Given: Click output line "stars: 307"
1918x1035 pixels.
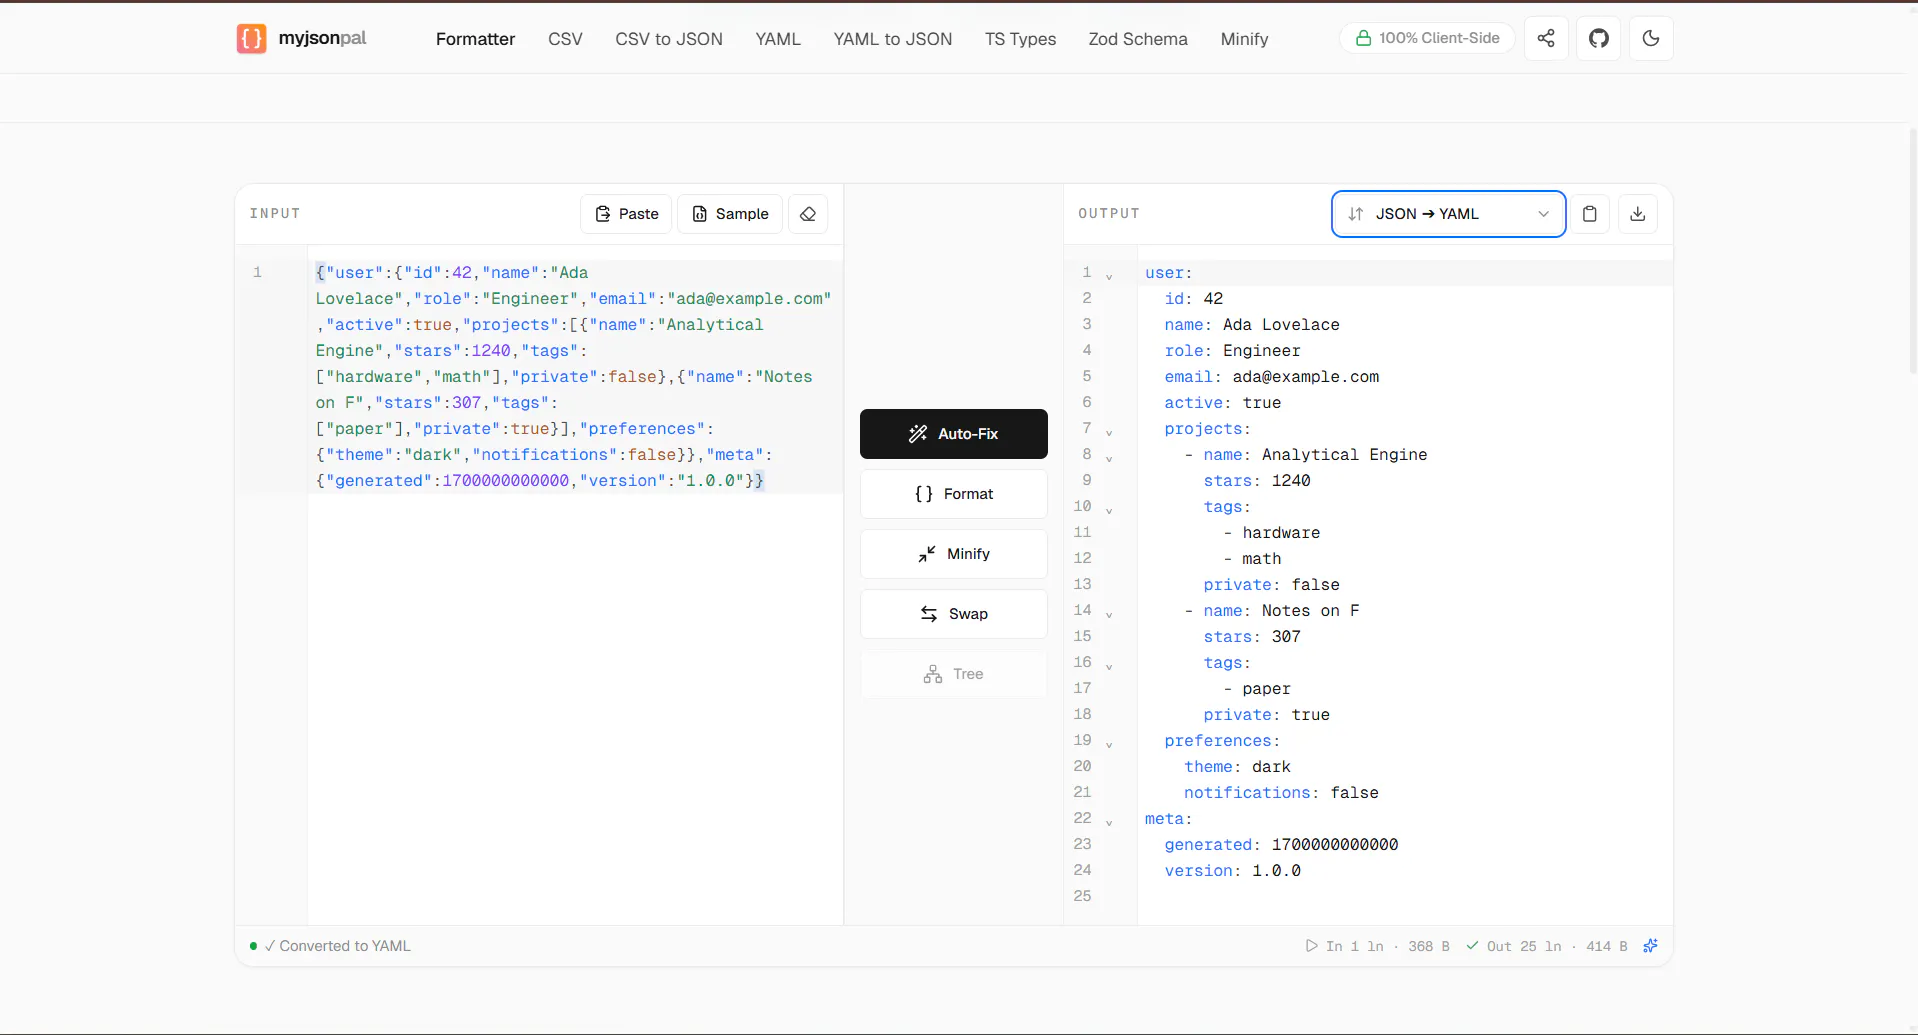Looking at the screenshot, I should coord(1251,637).
